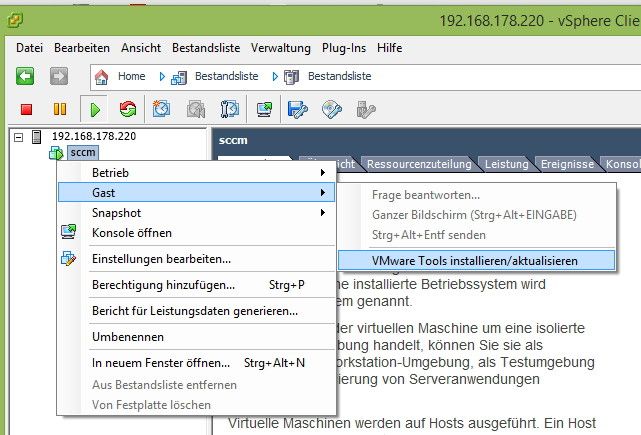Click the CD/DVD drive connect icon

point(332,110)
